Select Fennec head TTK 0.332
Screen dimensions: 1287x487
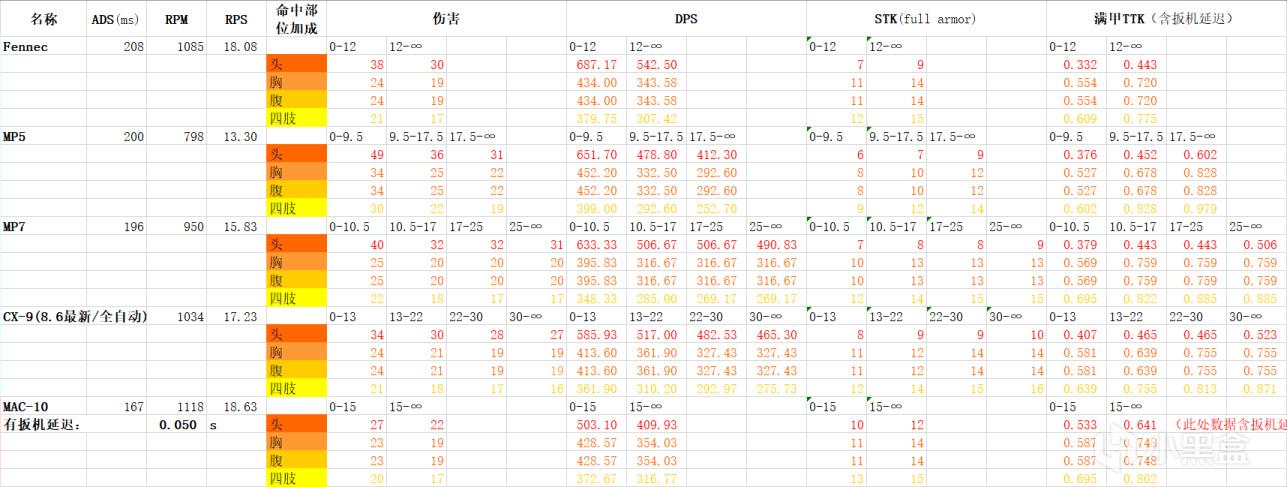pyautogui.click(x=1081, y=64)
